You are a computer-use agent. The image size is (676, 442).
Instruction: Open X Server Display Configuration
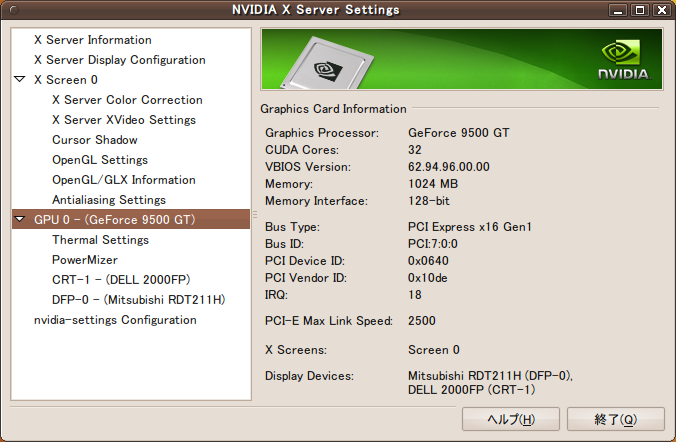(x=120, y=60)
